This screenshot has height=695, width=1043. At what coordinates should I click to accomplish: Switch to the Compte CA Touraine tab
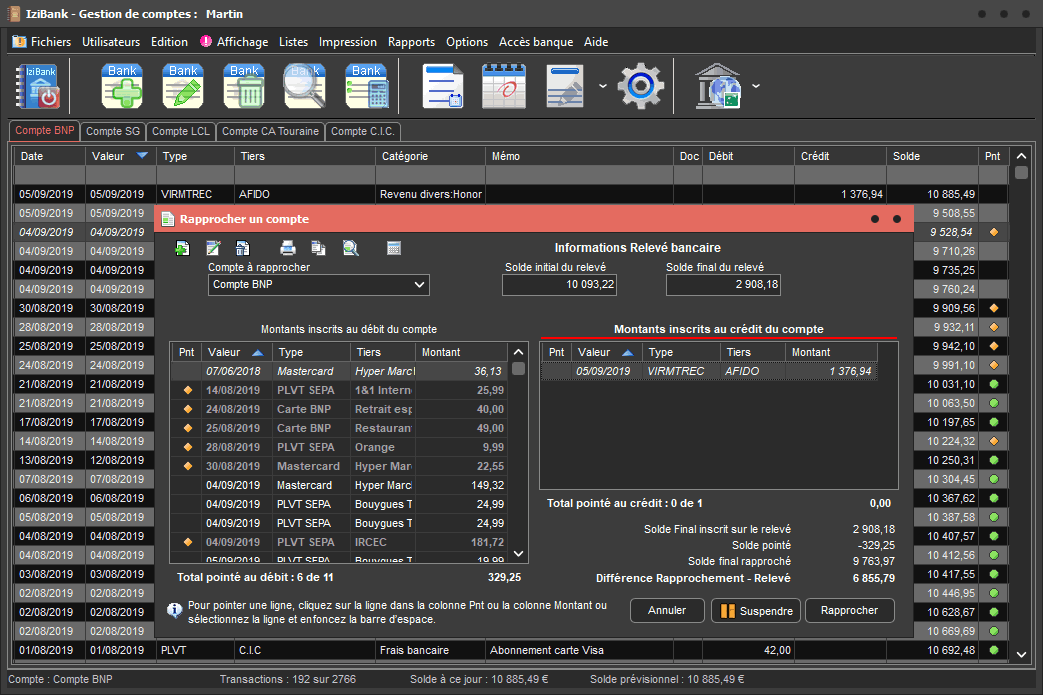point(270,131)
